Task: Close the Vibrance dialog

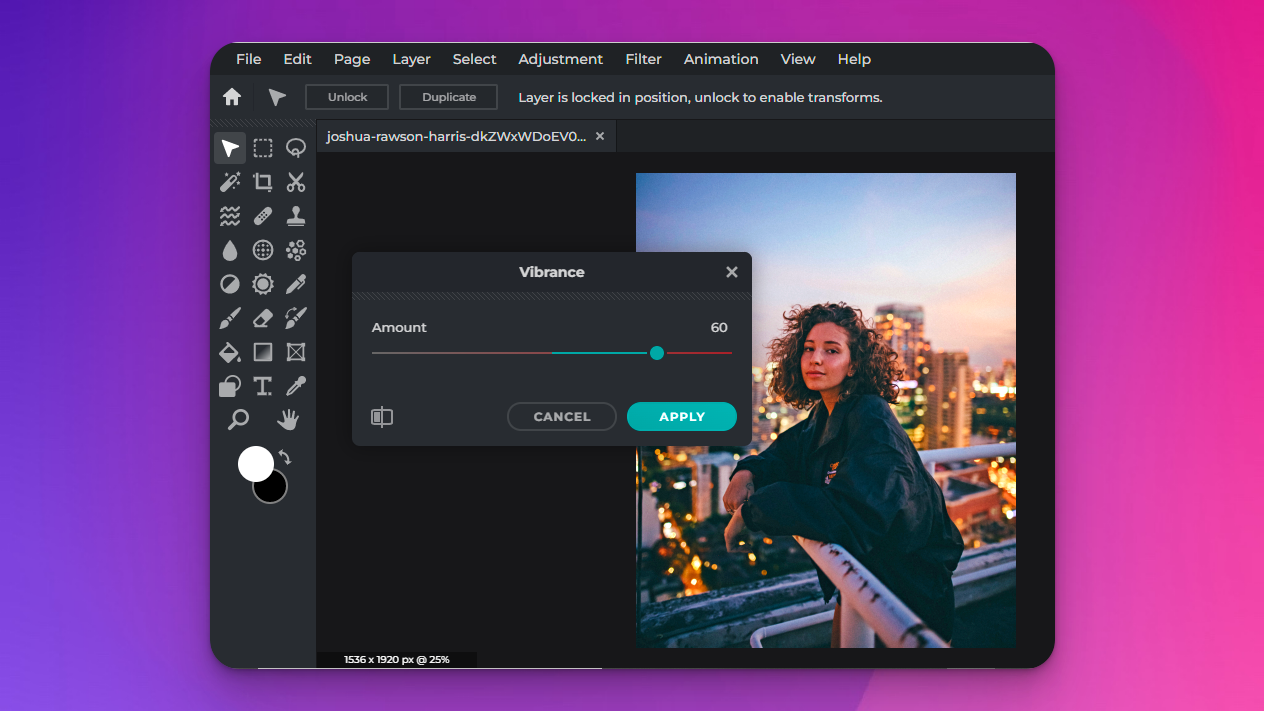Action: [x=732, y=272]
